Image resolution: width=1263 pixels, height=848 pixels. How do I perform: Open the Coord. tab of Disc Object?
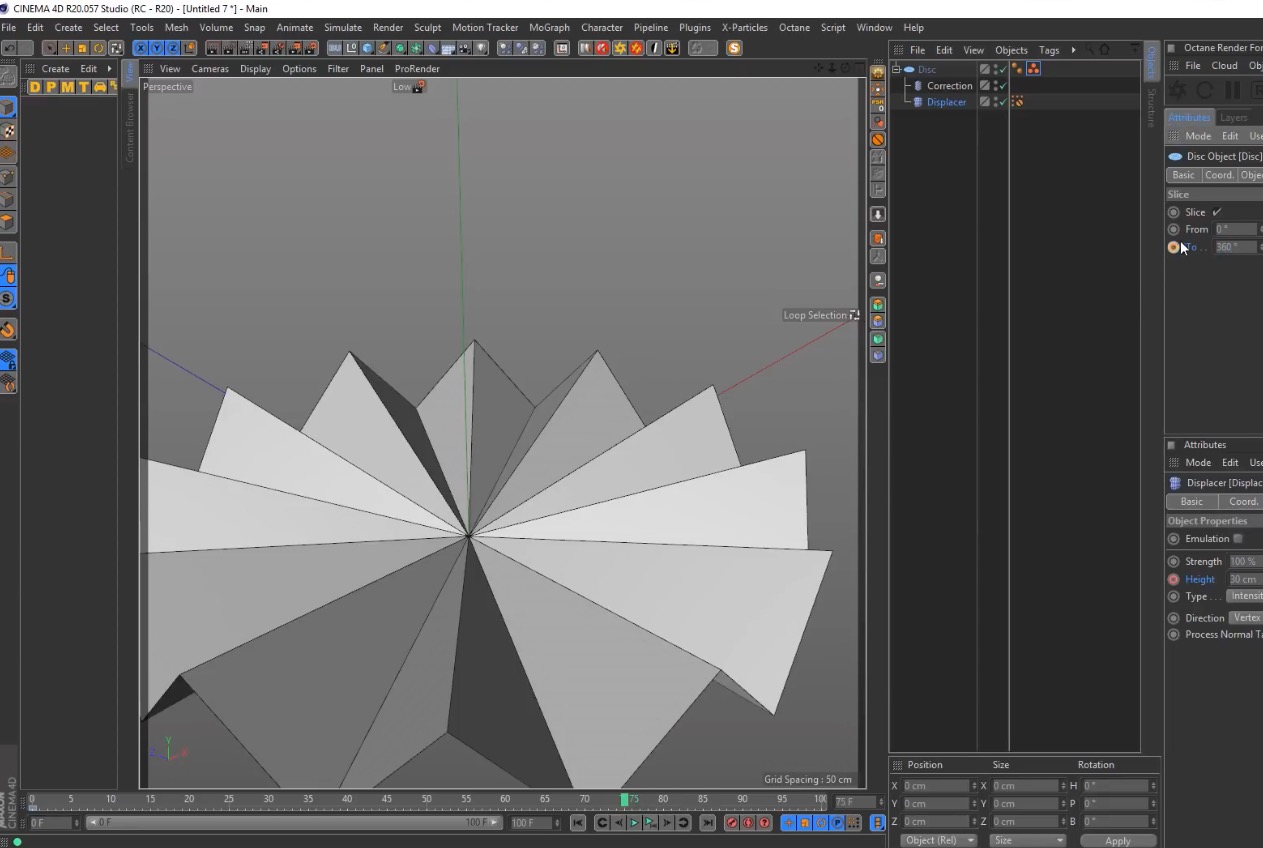[x=1219, y=175]
